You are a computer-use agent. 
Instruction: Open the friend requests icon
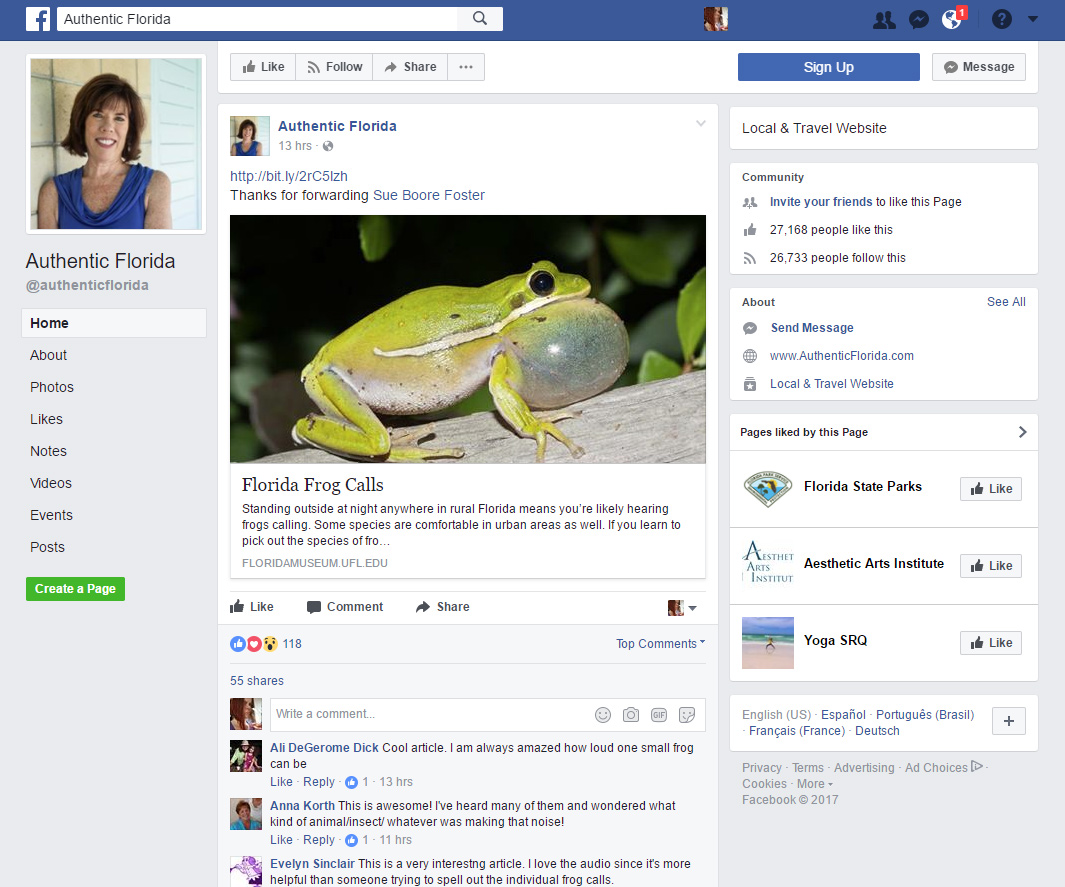884,20
